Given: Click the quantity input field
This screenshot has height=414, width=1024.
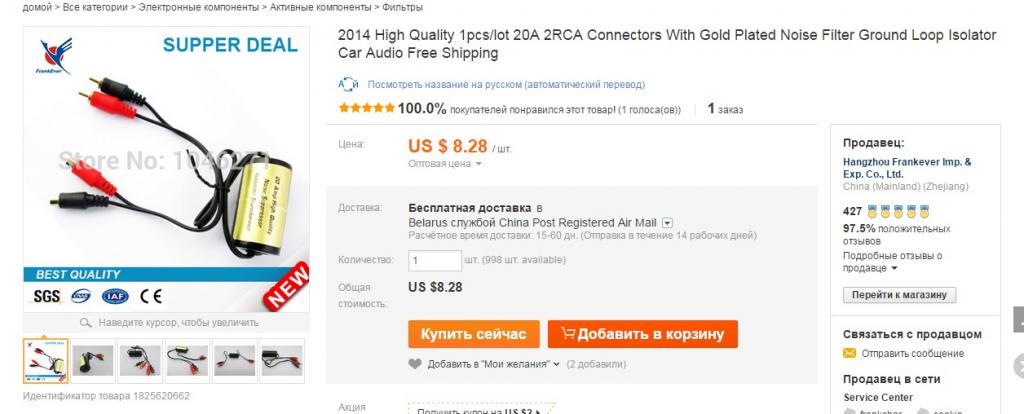Looking at the screenshot, I should [434, 260].
